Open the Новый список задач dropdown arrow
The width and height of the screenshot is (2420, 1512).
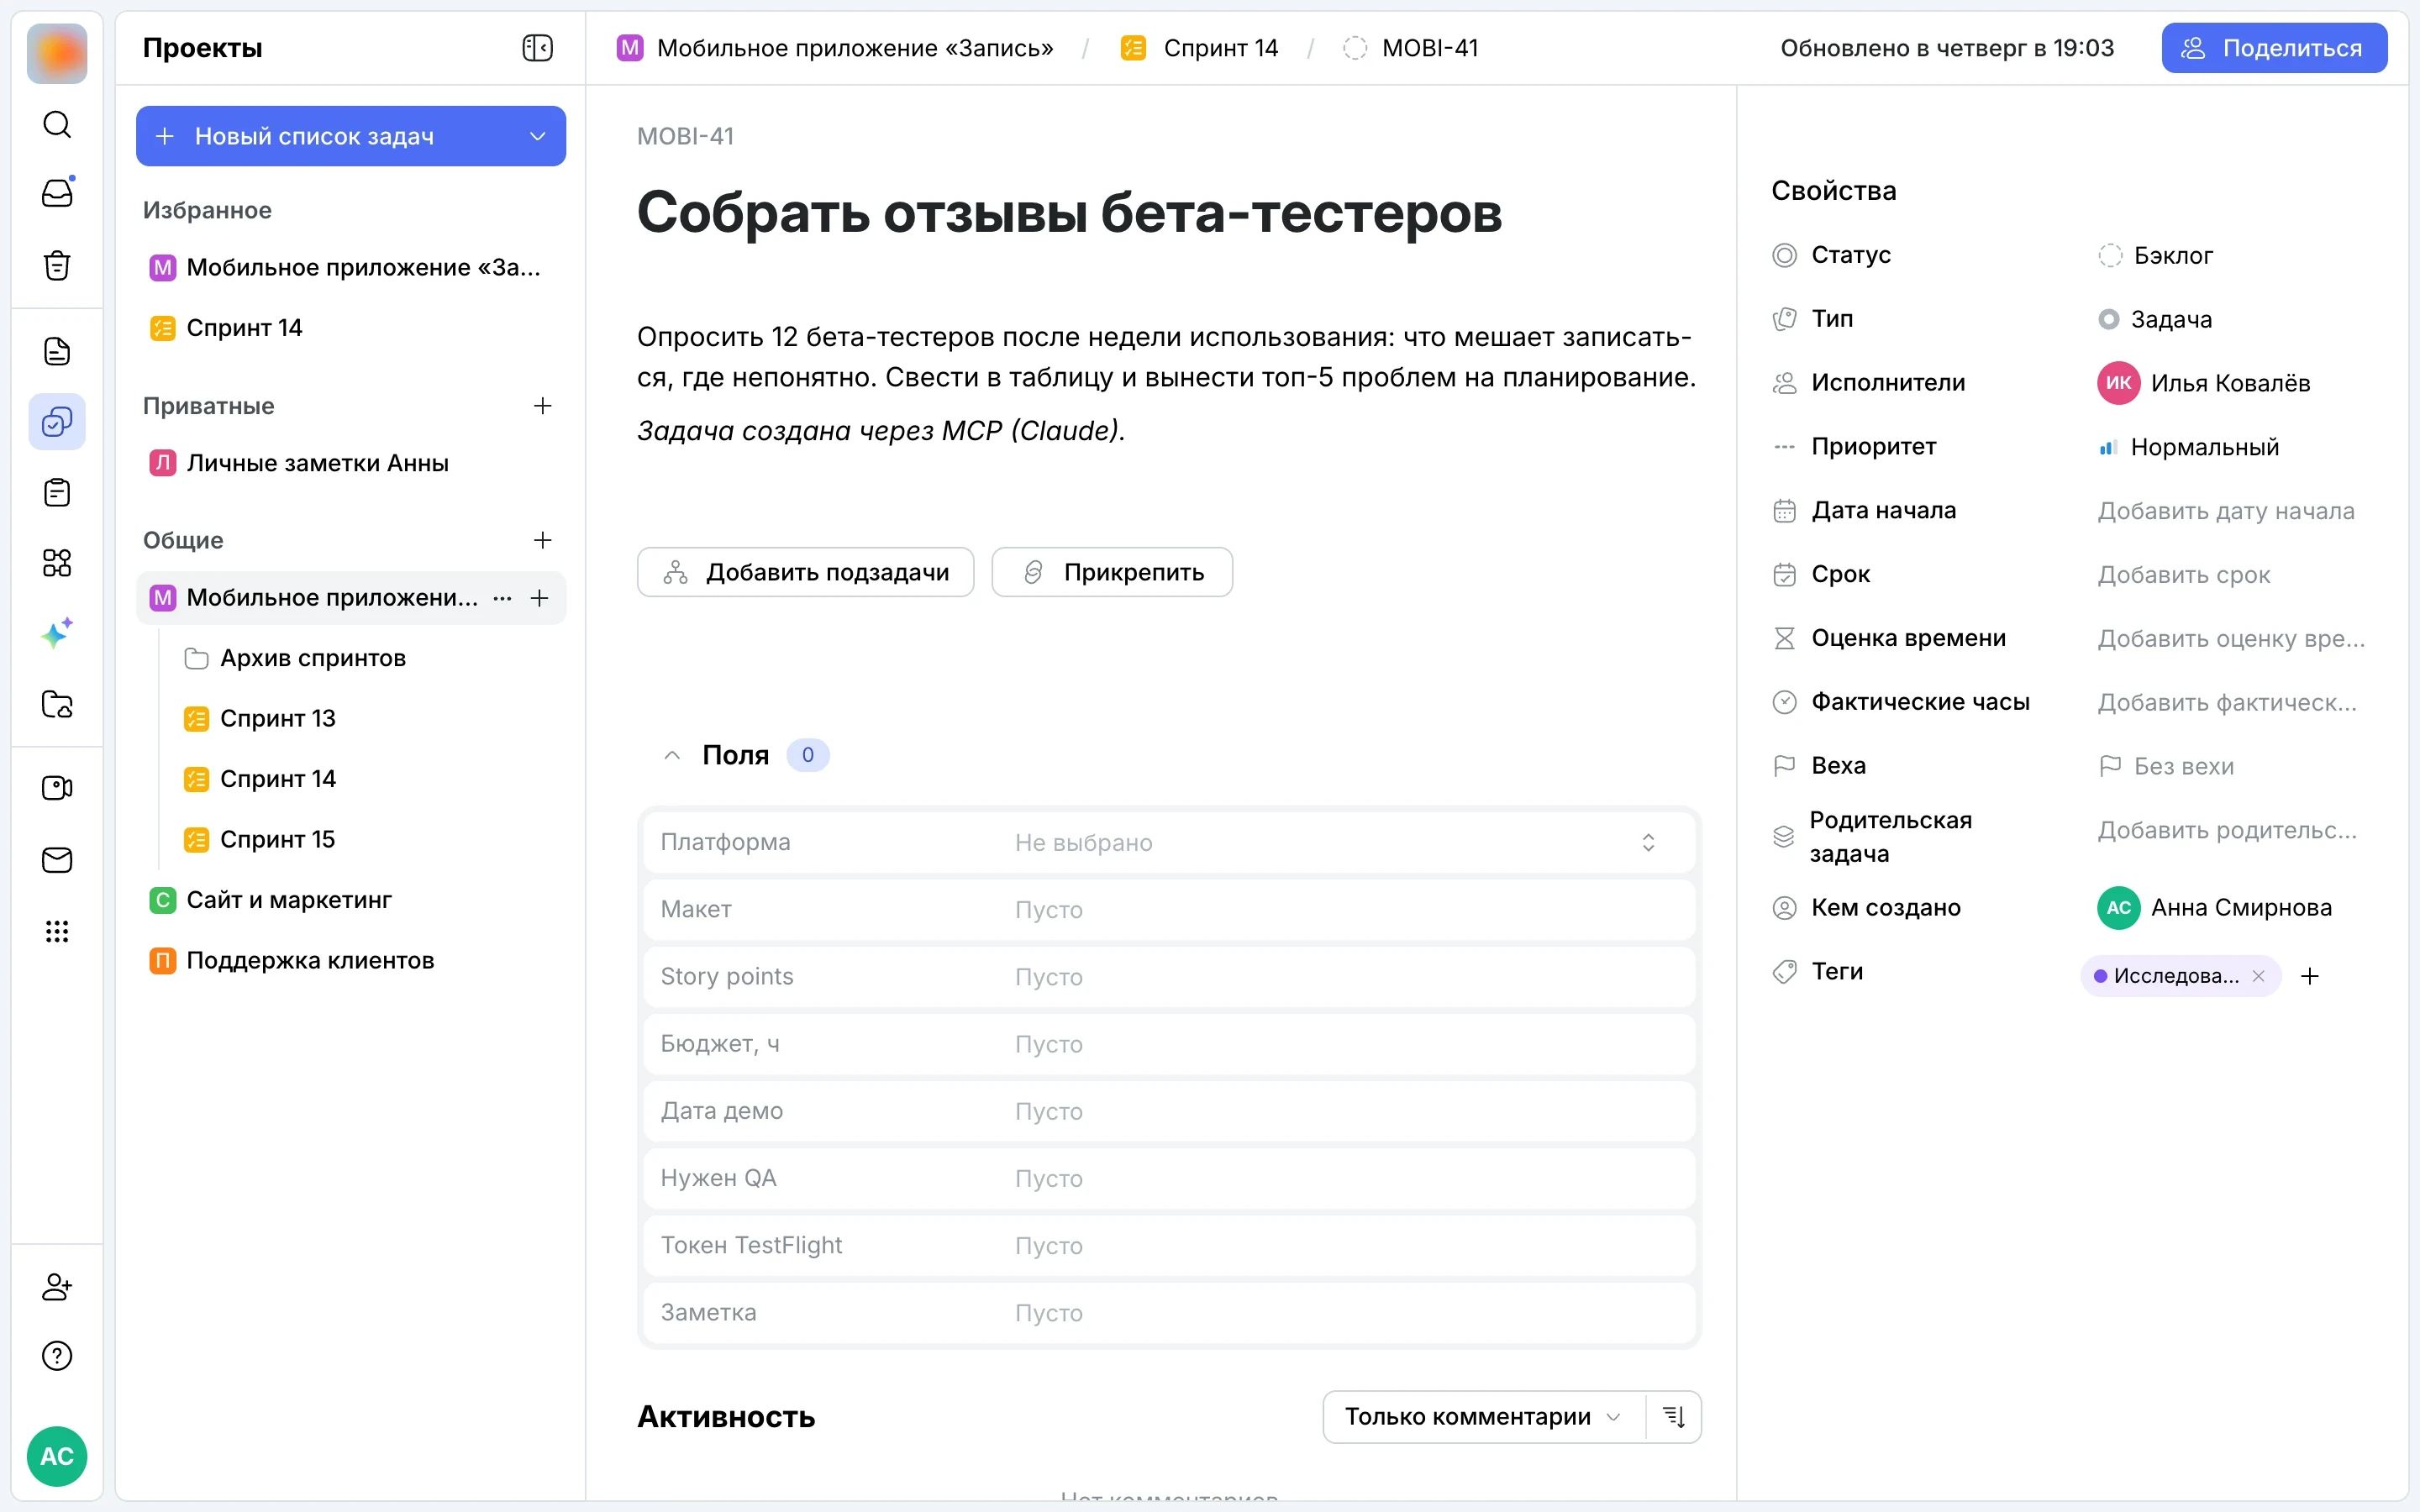(537, 136)
